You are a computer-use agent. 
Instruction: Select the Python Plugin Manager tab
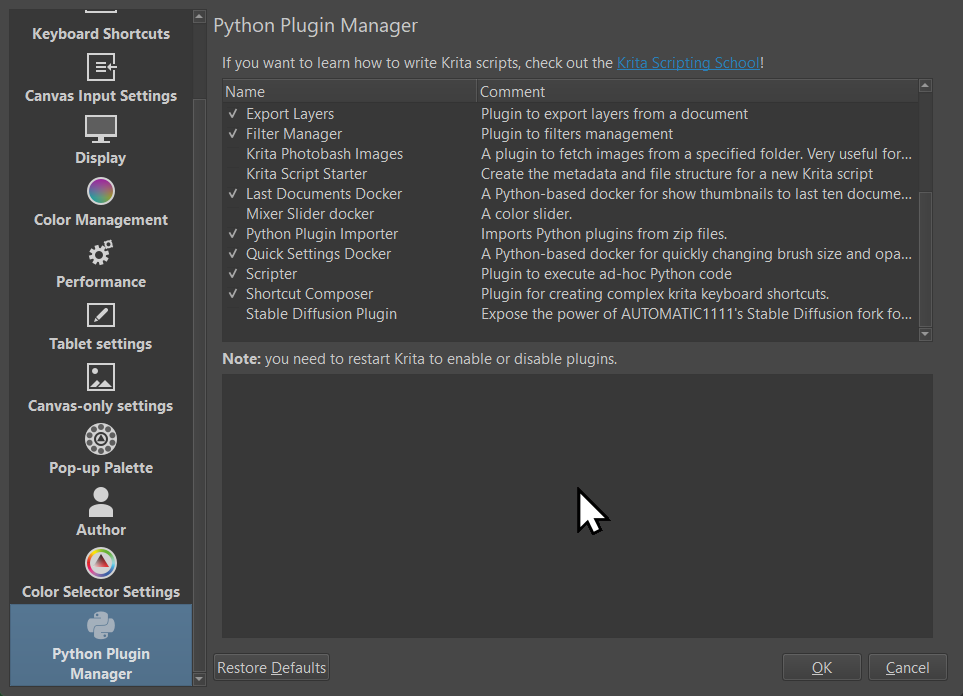coord(101,645)
